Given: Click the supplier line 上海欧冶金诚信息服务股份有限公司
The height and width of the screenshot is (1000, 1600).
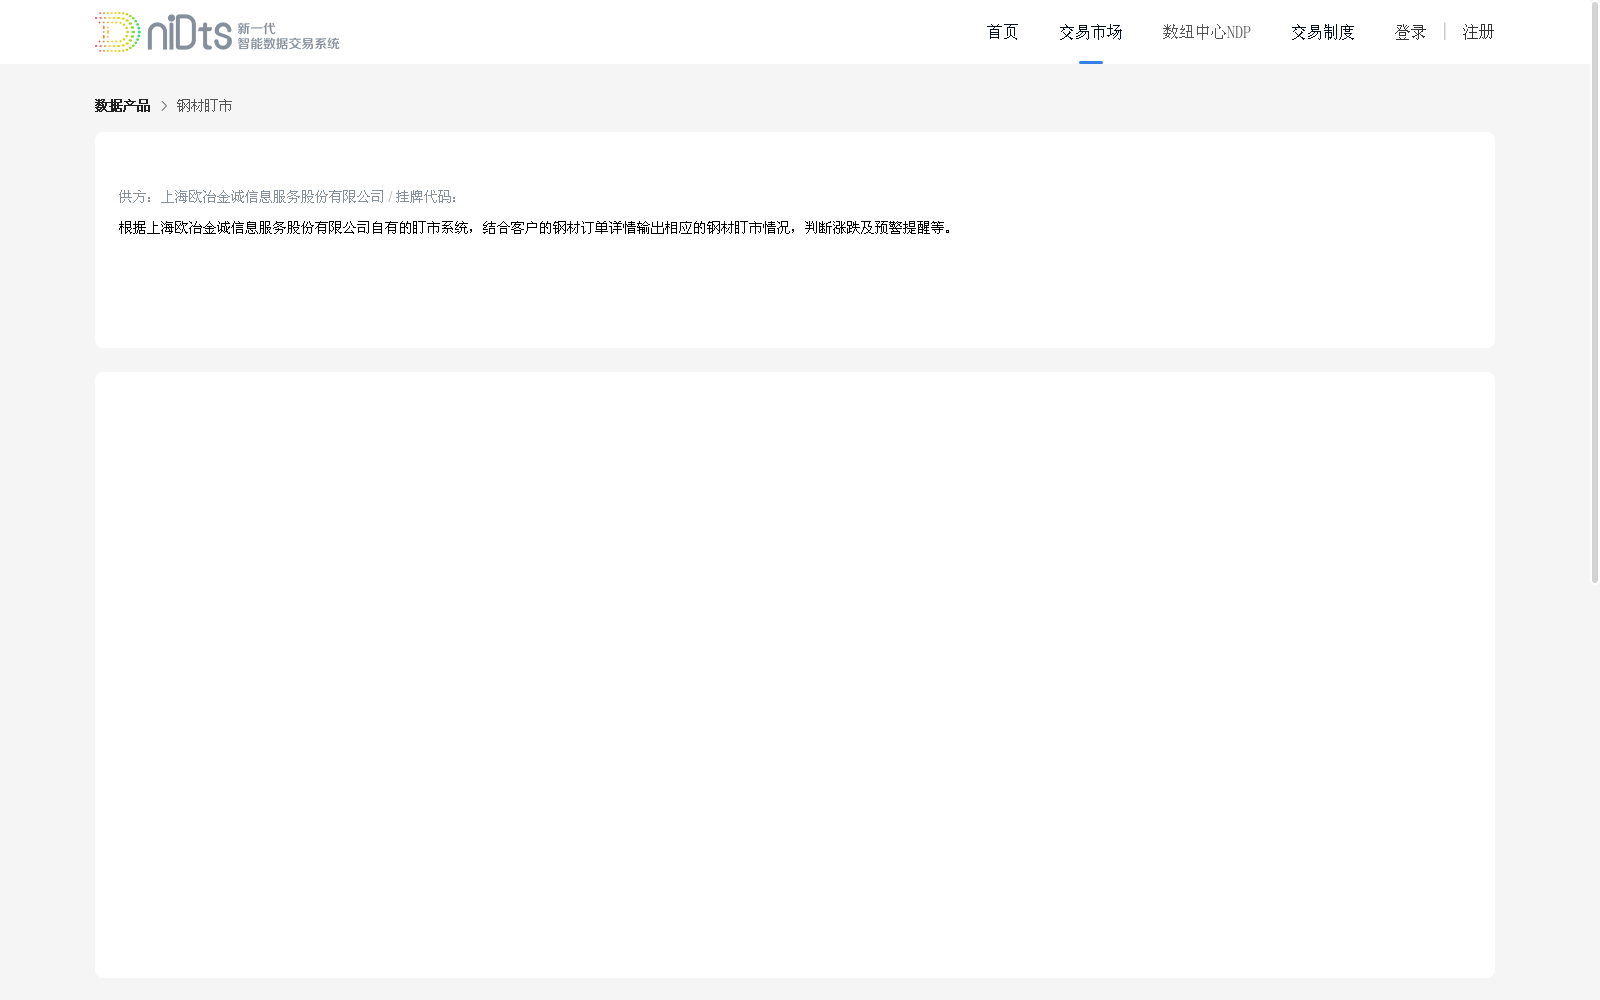Looking at the screenshot, I should click(x=272, y=197).
